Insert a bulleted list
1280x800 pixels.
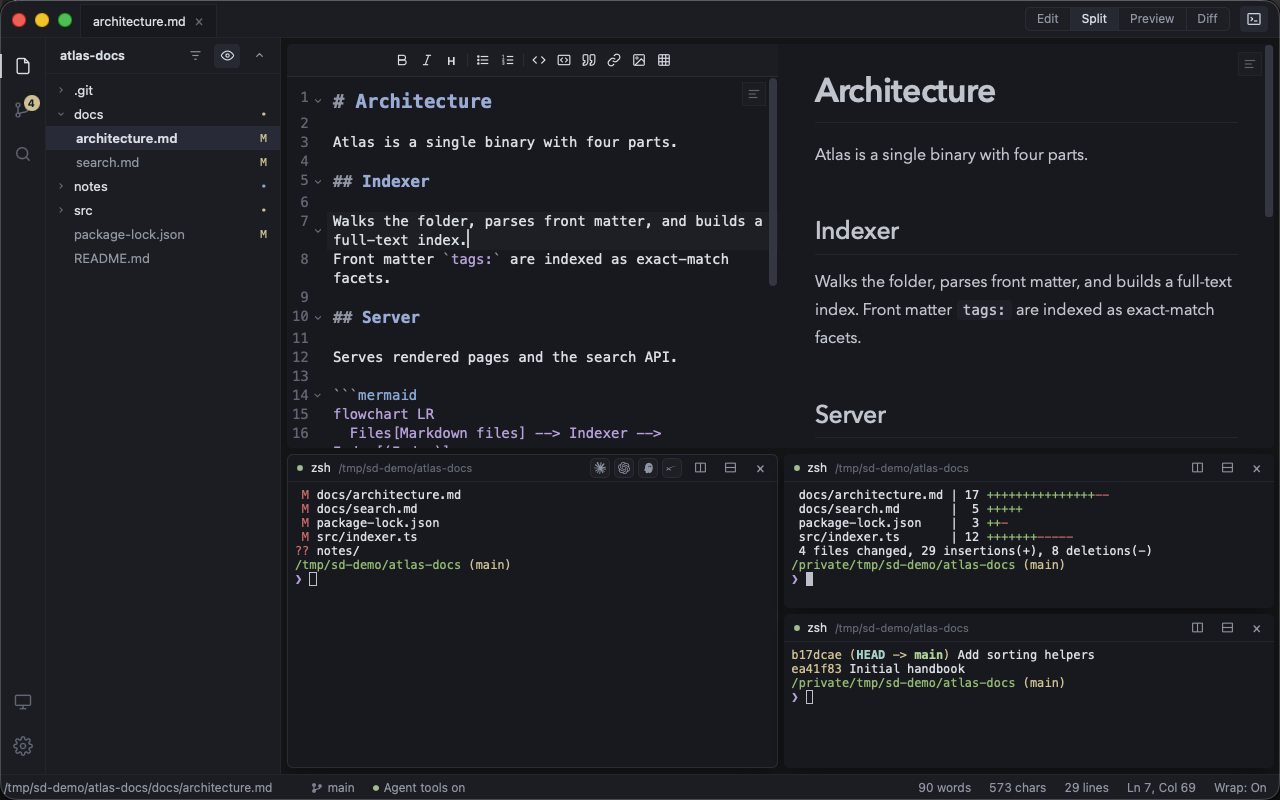pyautogui.click(x=483, y=60)
